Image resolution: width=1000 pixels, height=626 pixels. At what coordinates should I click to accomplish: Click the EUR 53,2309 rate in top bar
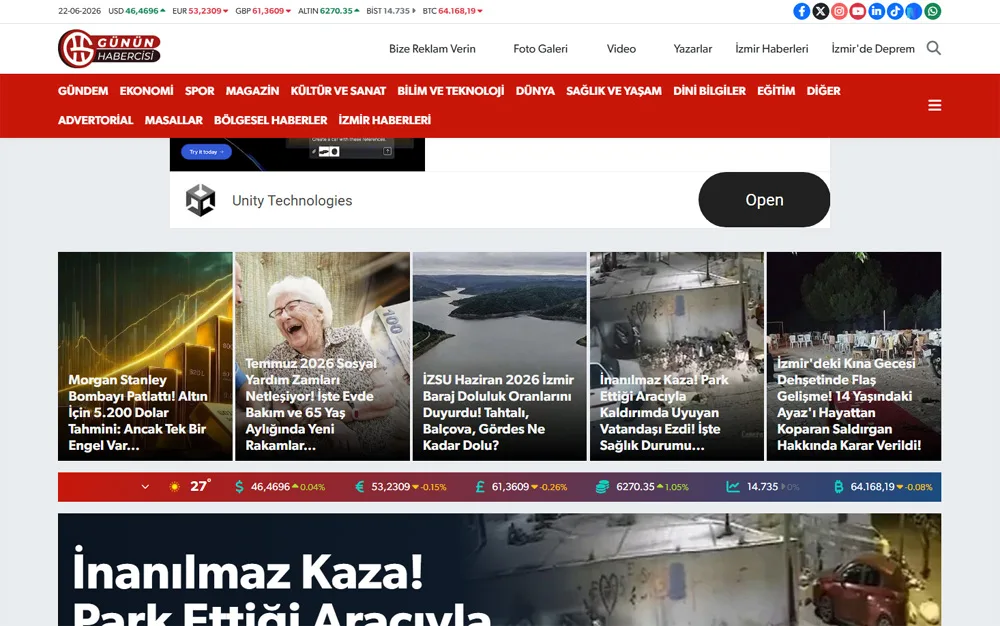(x=200, y=11)
